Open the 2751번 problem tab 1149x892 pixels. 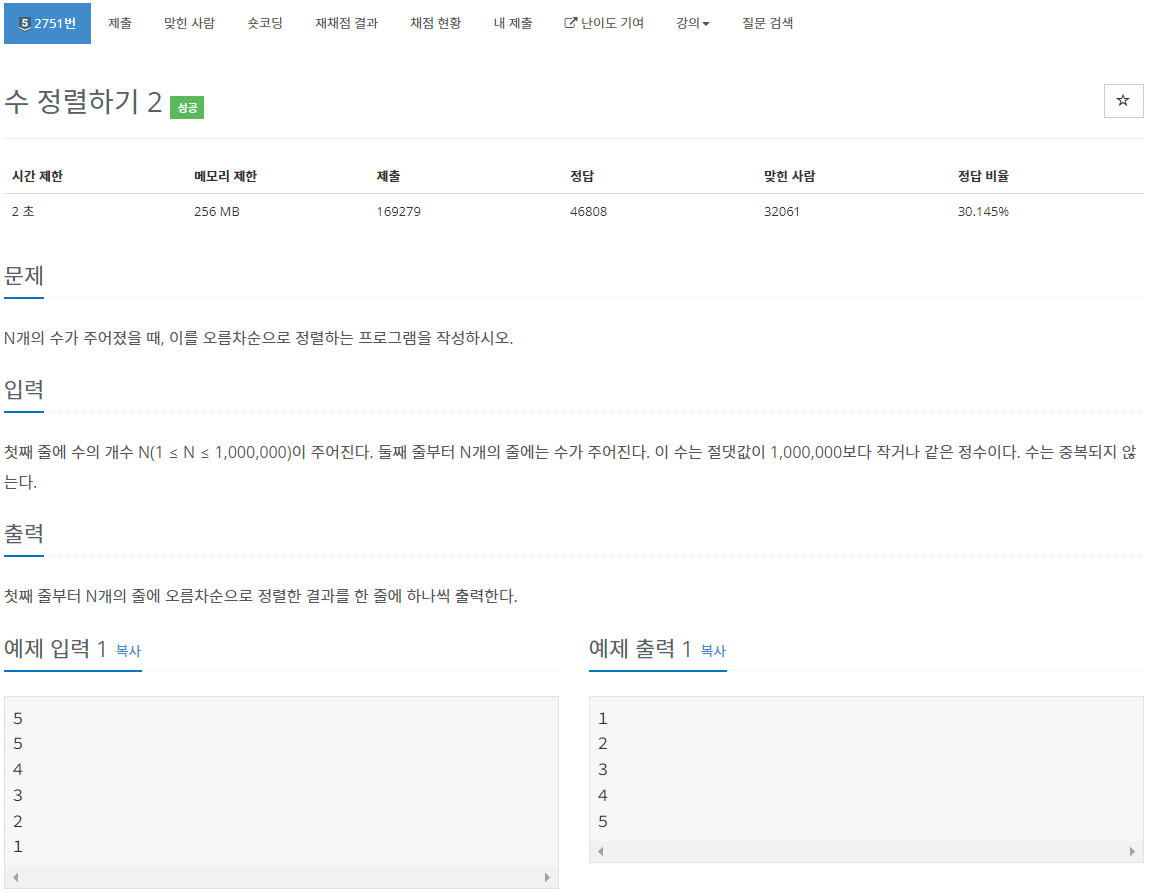point(48,23)
